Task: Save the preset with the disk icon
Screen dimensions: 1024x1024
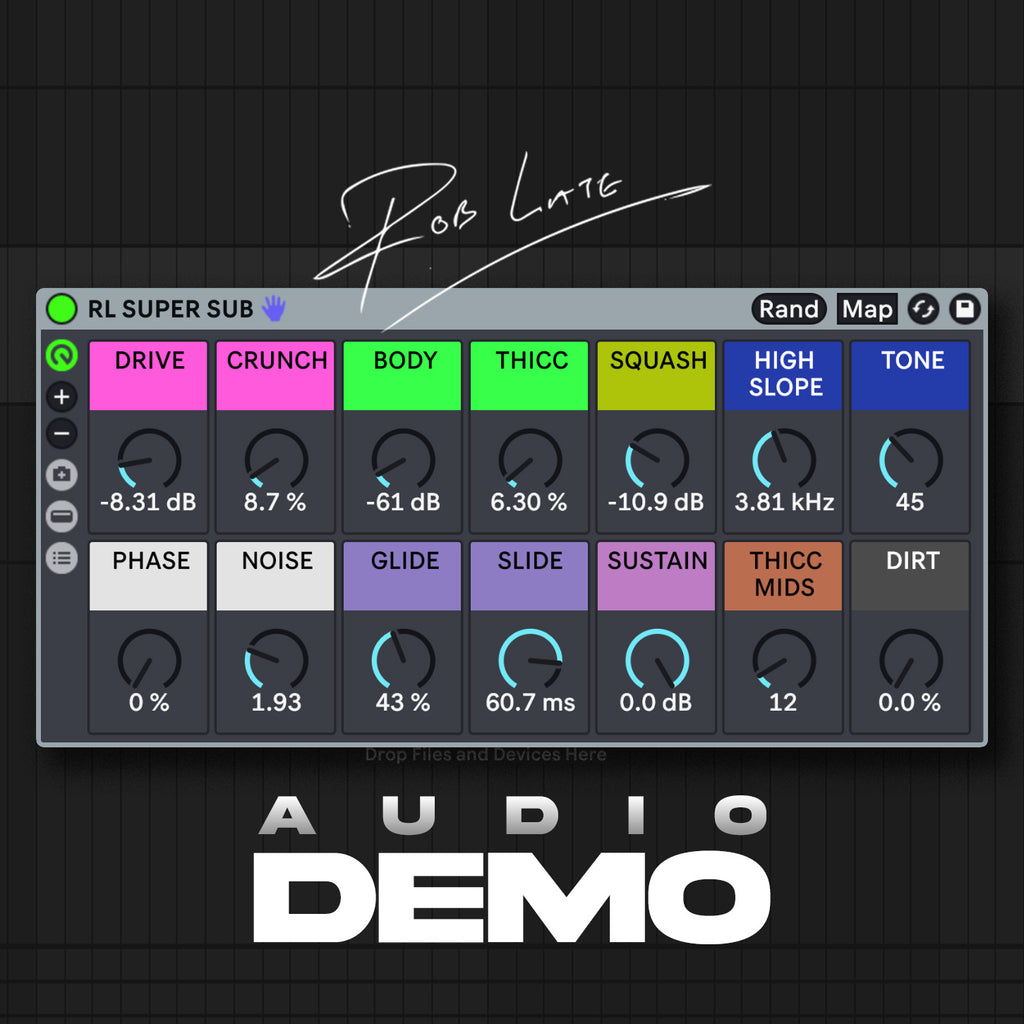Action: pyautogui.click(x=964, y=309)
